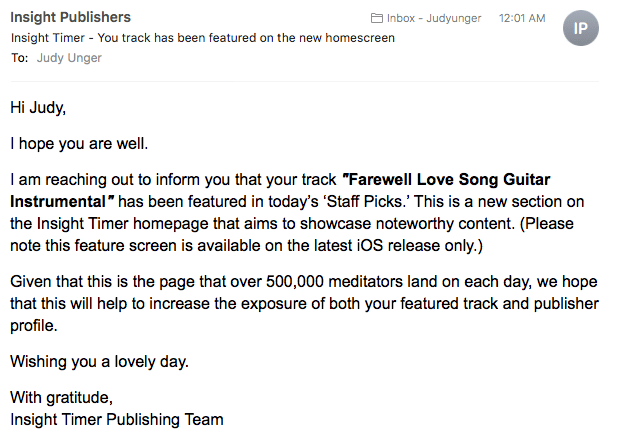
Task: Click the Wishing you a lovely day line
Action: coord(98,361)
